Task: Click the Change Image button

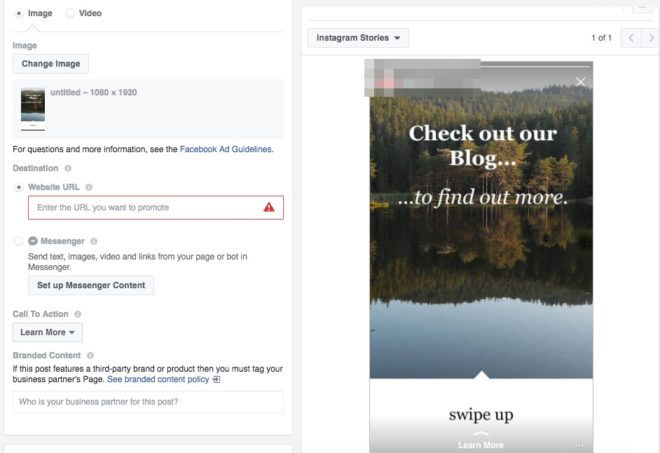Action: click(x=51, y=64)
